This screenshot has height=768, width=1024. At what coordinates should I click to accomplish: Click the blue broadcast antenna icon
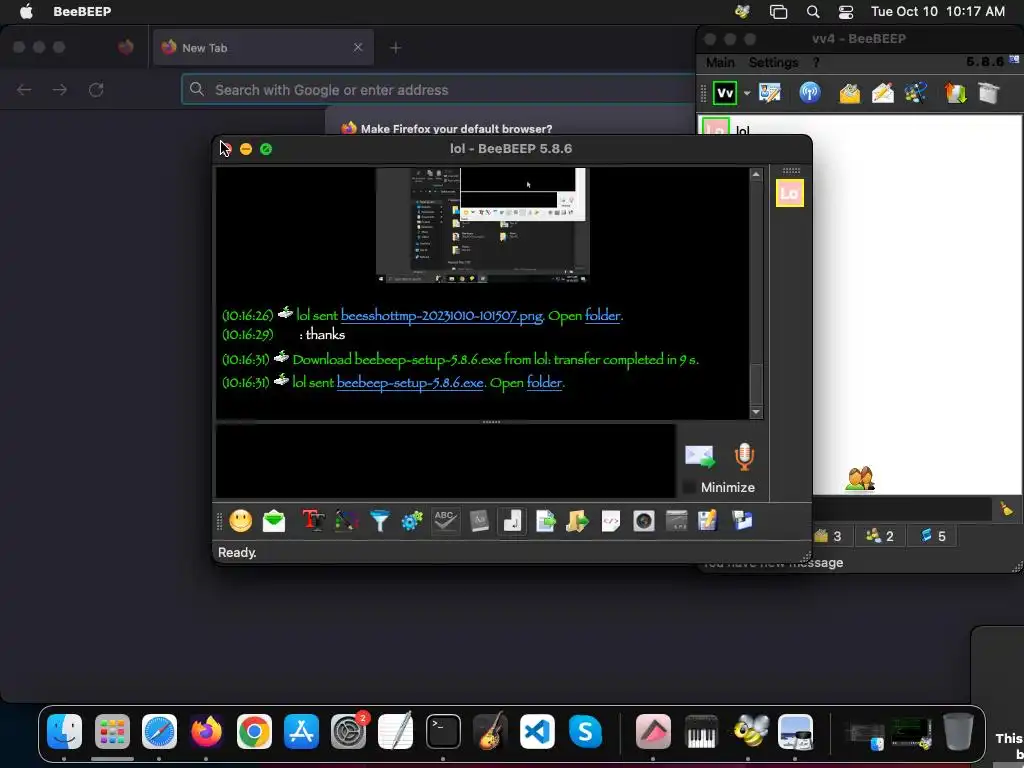(810, 93)
